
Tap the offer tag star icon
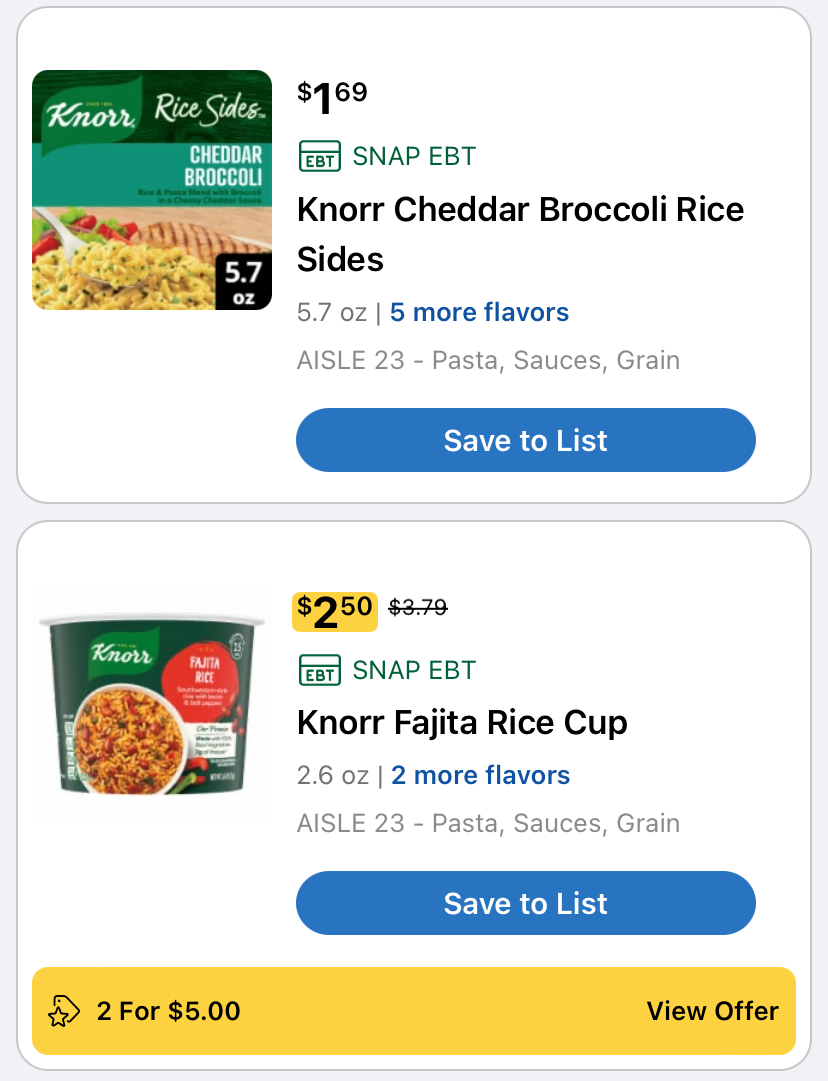[63, 1011]
